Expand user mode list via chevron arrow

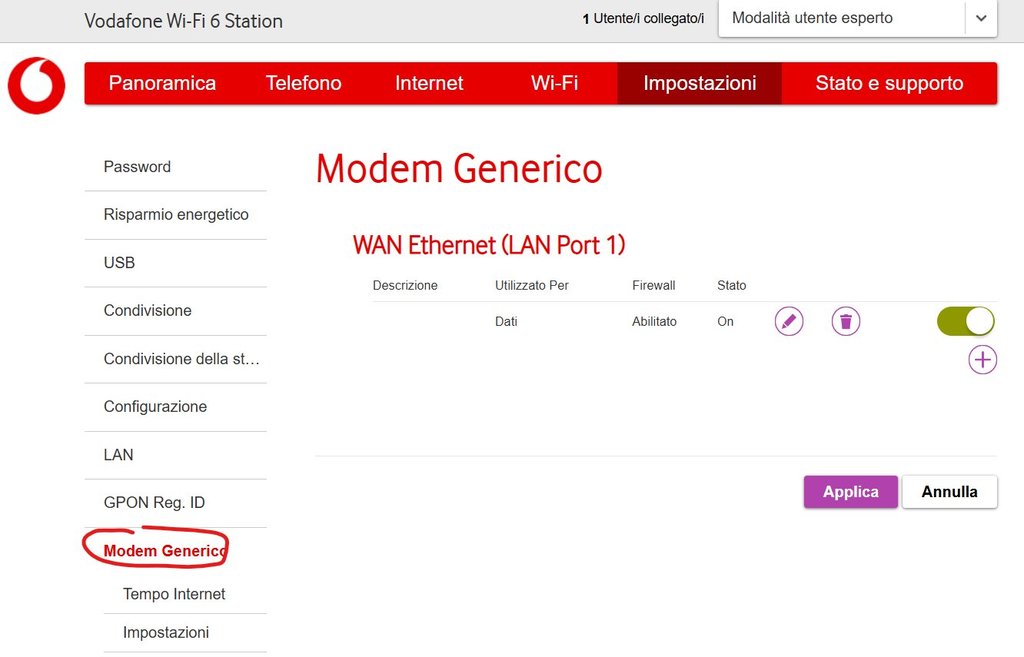(x=981, y=18)
